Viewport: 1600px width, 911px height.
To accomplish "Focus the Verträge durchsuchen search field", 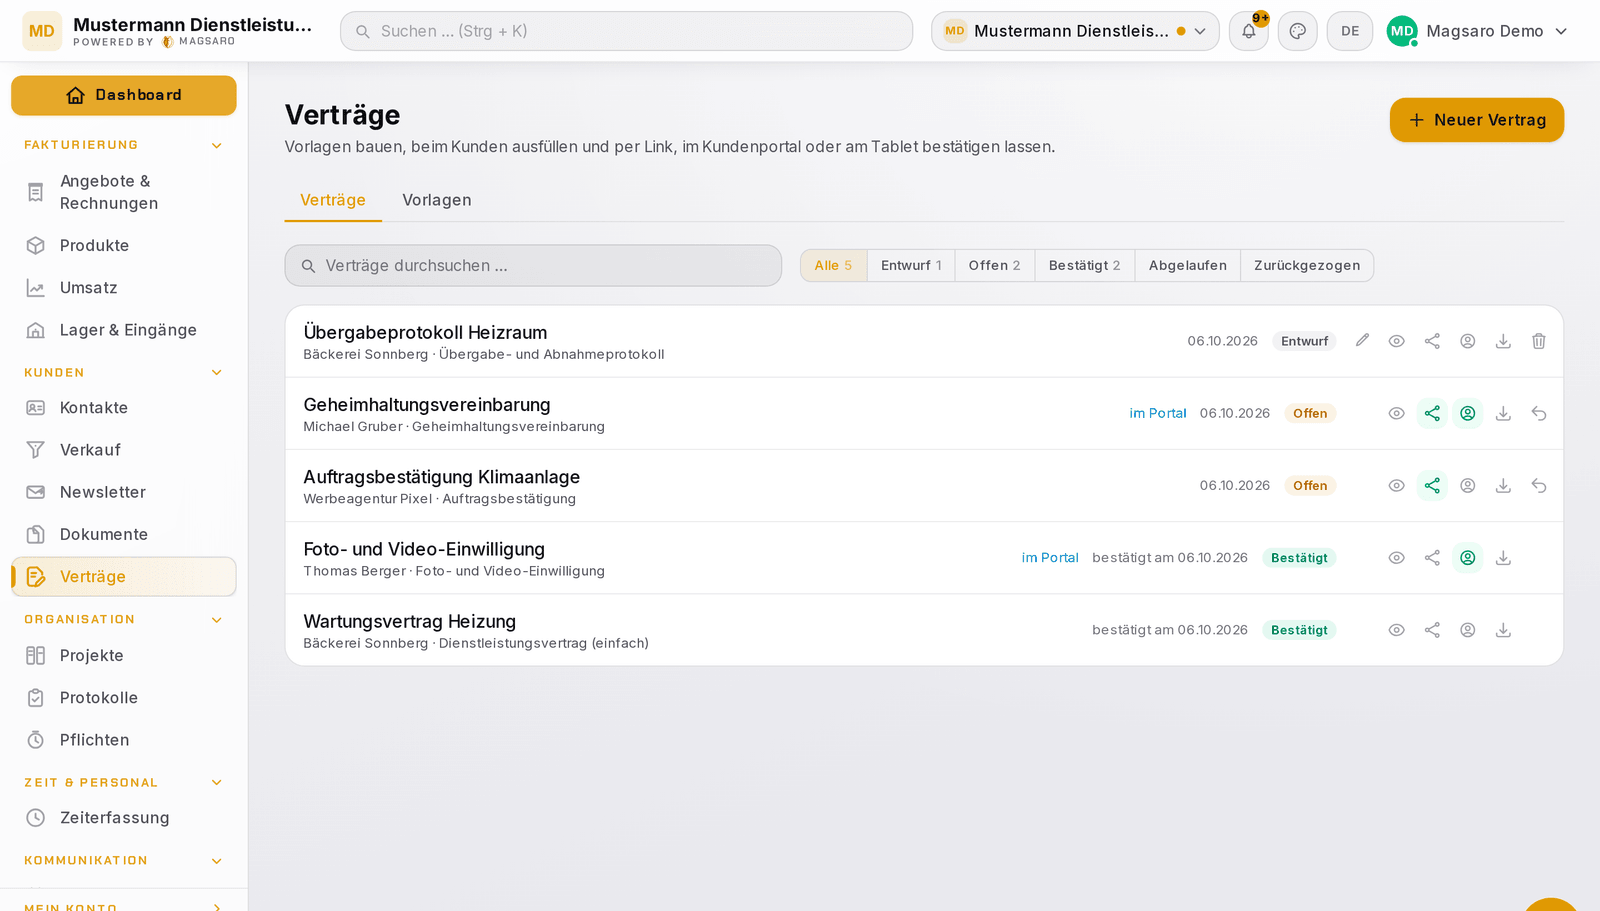I will click(x=533, y=266).
